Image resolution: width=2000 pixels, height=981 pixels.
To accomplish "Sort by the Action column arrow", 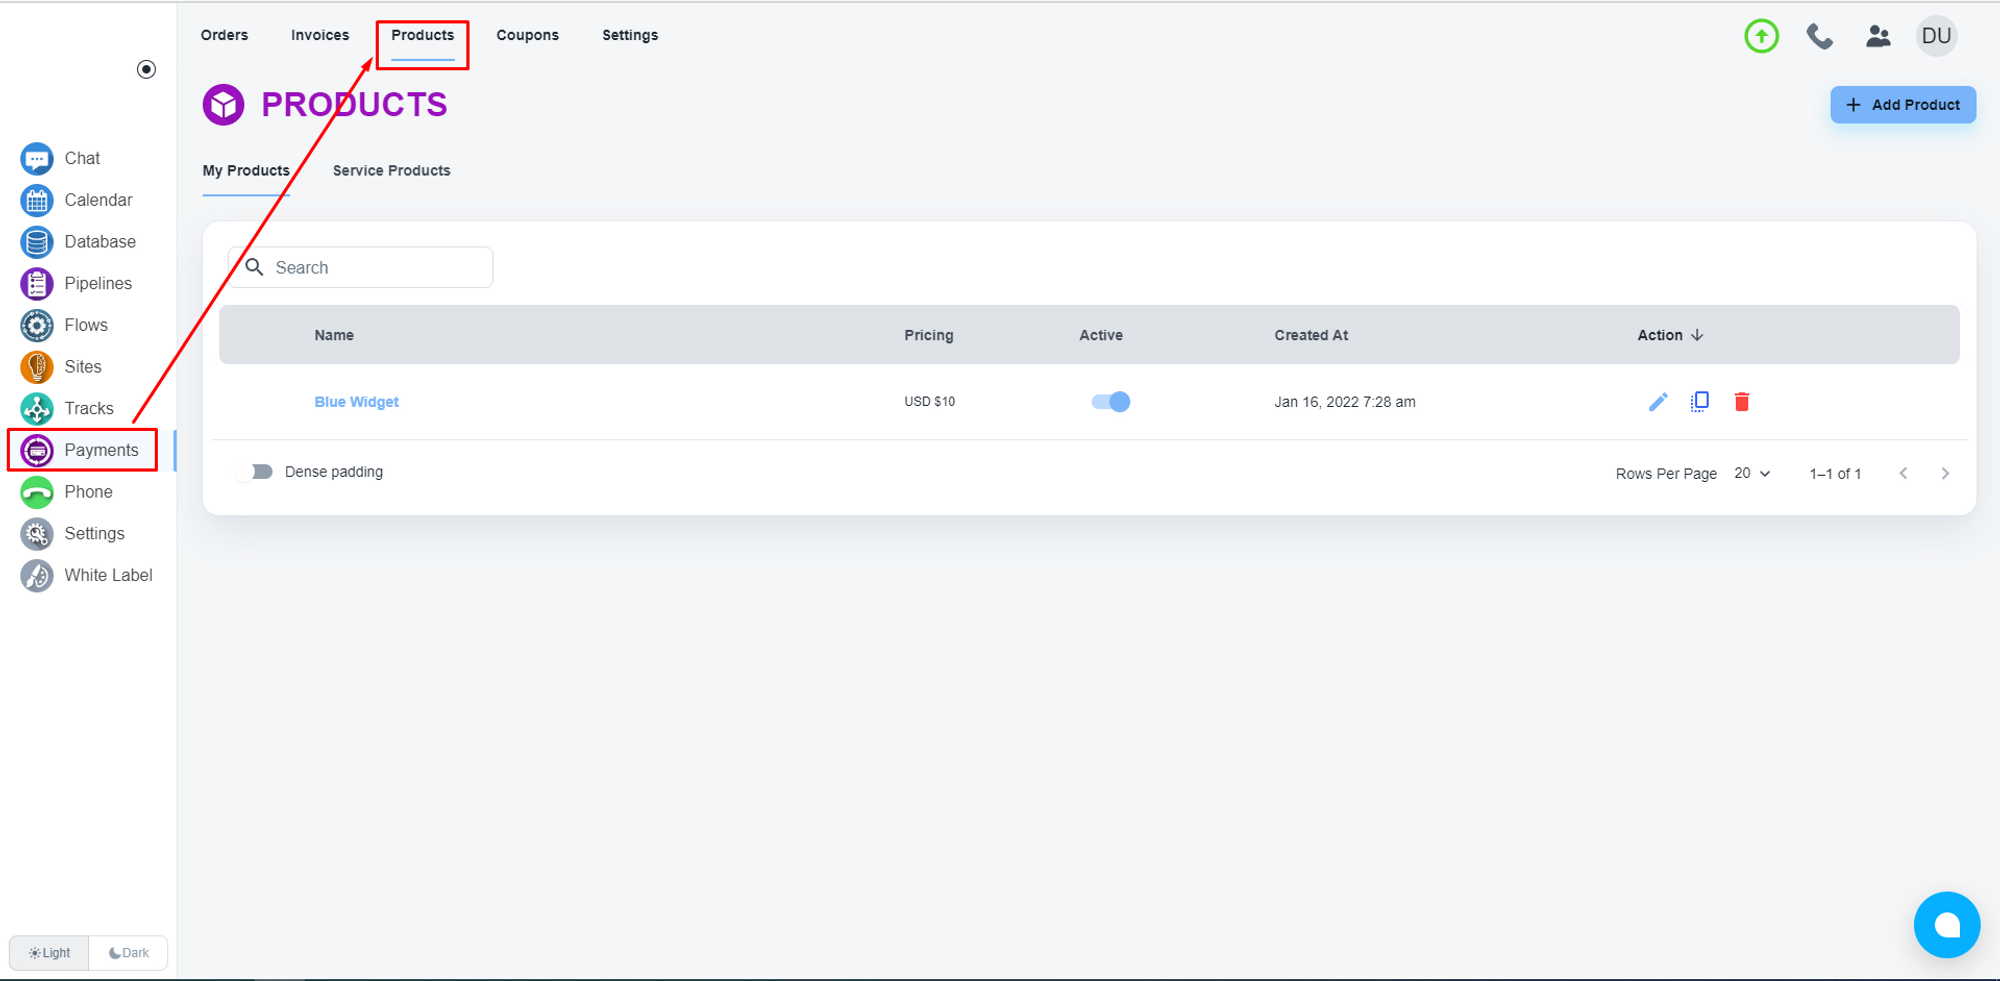I will click(1697, 335).
